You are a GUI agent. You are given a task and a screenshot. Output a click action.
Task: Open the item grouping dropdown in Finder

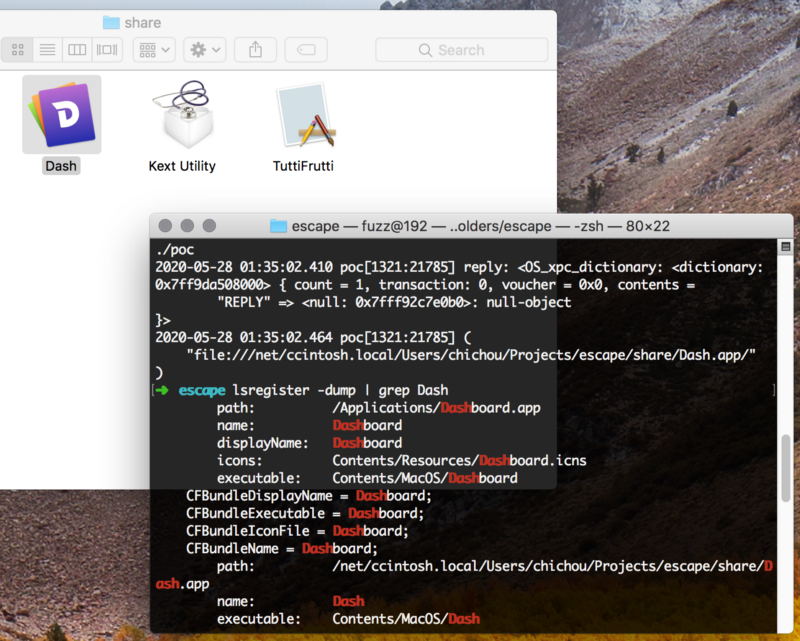click(x=154, y=50)
